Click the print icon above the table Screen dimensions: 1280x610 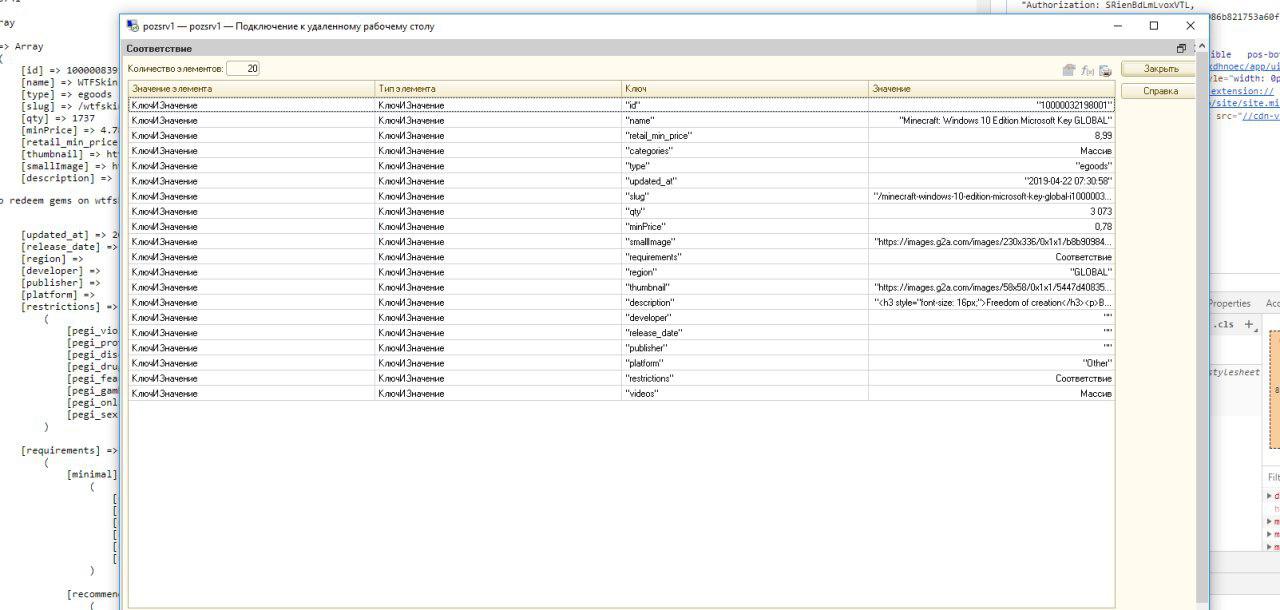click(1105, 70)
